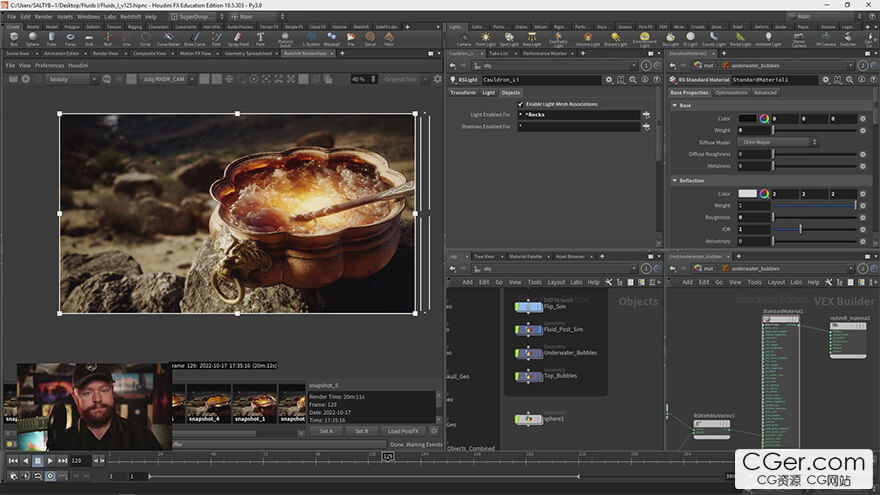Screen dimensions: 880x495
Task: Click the Load PostFX button
Action: 403,431
